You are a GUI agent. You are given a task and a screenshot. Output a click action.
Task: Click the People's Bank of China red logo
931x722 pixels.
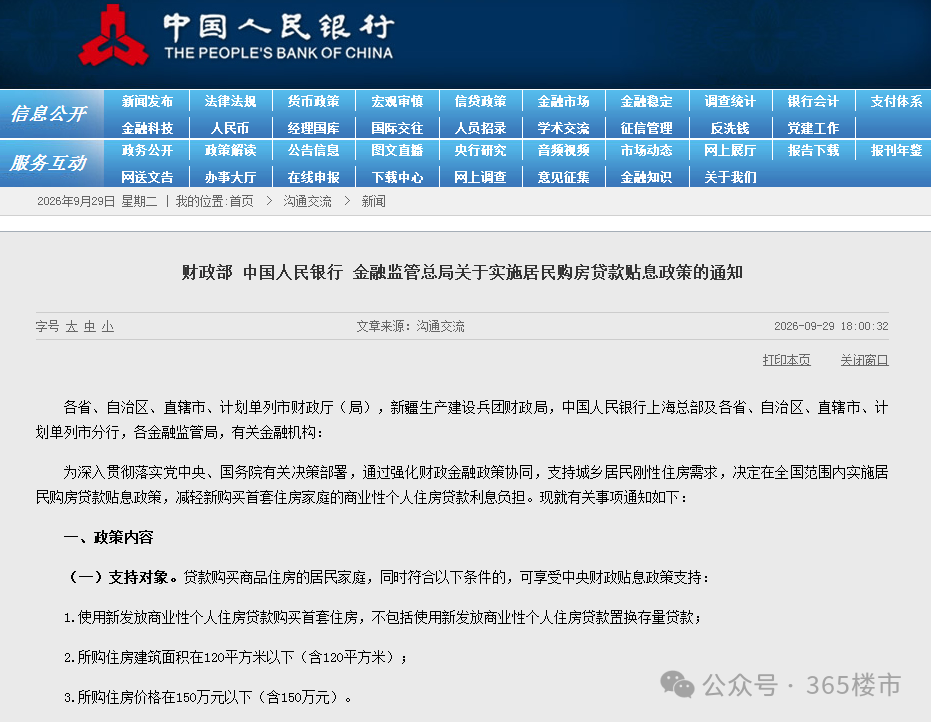tap(113, 36)
